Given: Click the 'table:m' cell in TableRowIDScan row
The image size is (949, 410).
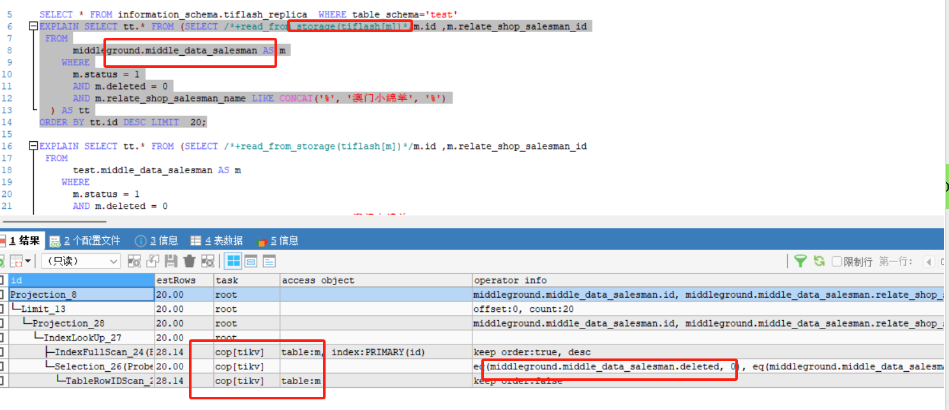Looking at the screenshot, I should coord(376,381).
